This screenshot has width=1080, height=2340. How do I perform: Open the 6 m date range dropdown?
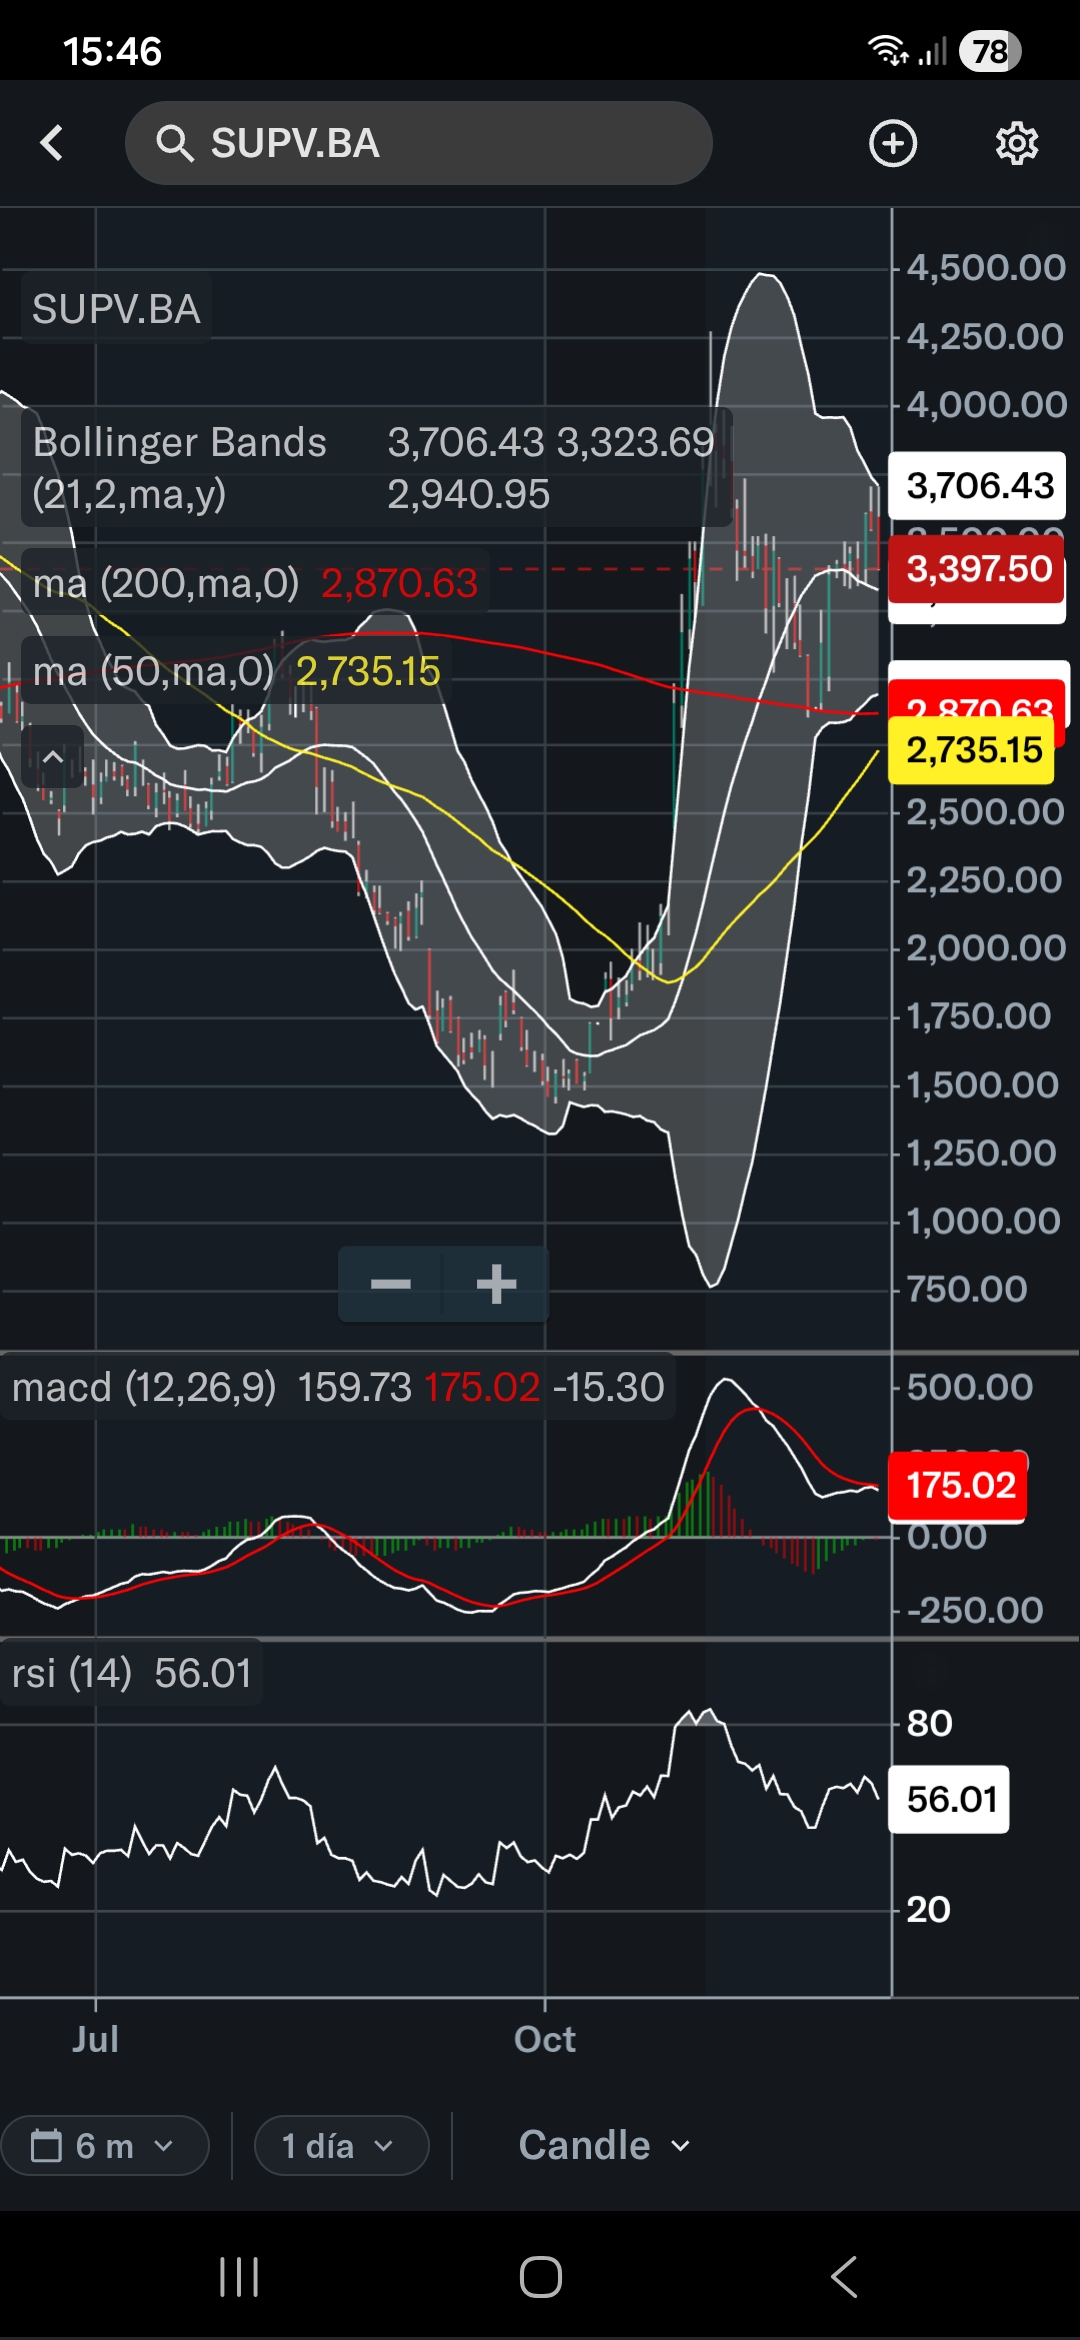[x=105, y=2145]
